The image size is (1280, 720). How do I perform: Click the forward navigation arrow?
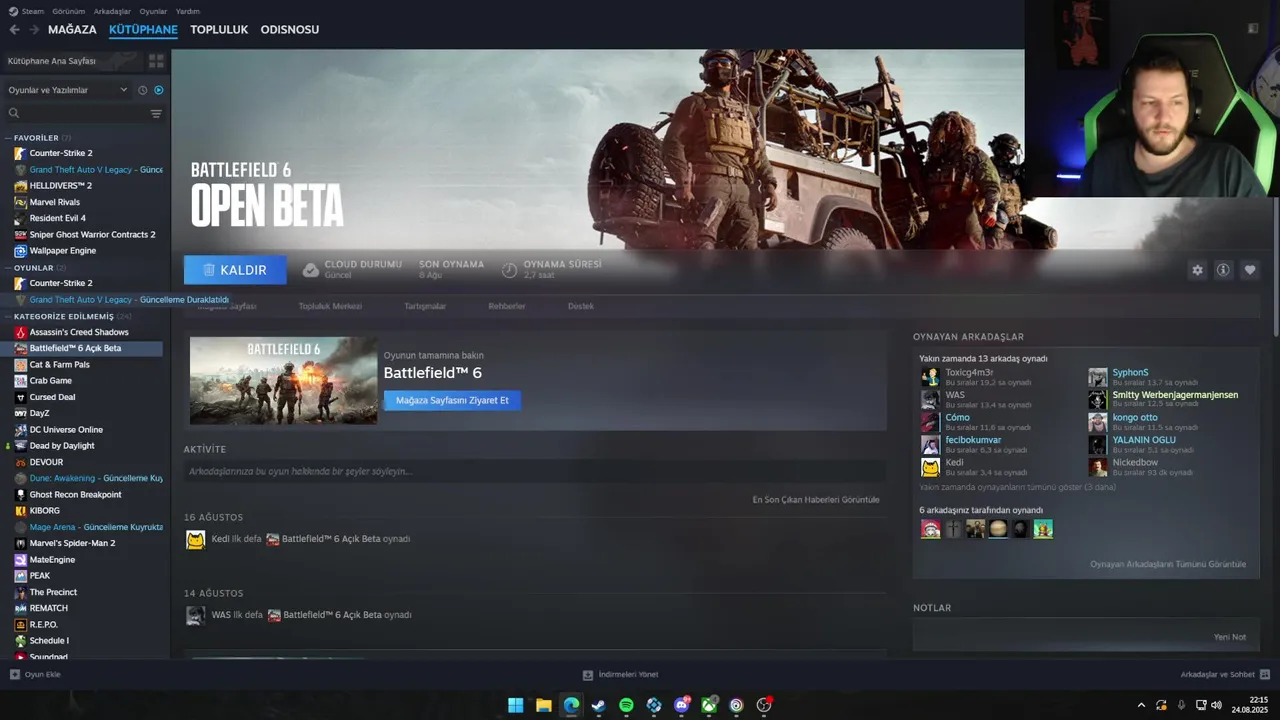pyautogui.click(x=34, y=30)
